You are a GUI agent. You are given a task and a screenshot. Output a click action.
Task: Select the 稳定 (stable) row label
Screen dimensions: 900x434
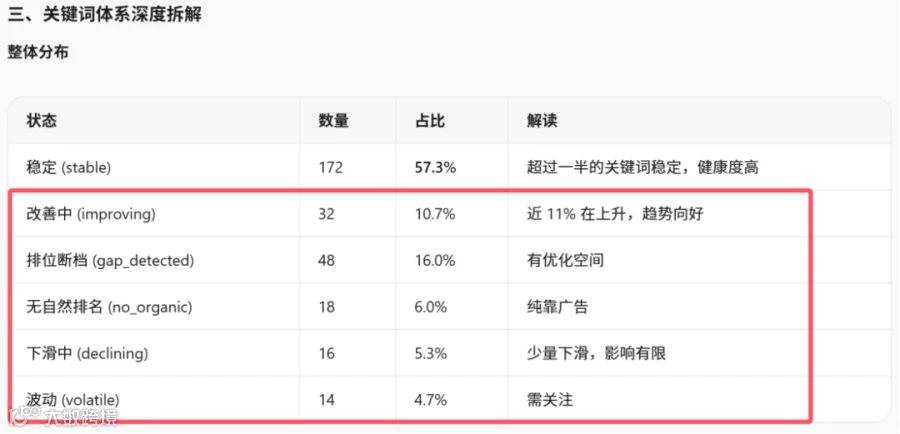point(69,168)
